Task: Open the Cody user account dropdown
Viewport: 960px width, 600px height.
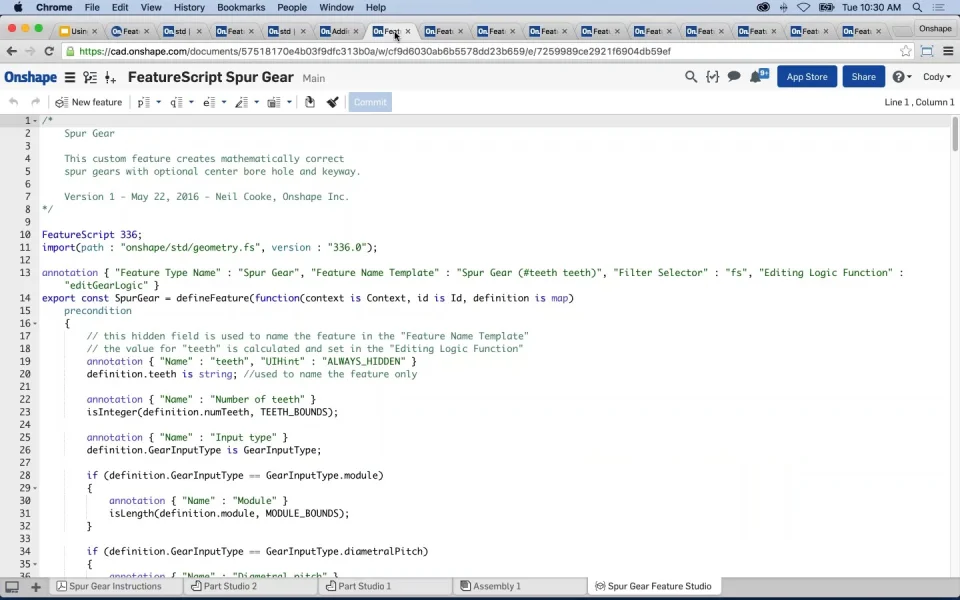Action: click(x=937, y=77)
